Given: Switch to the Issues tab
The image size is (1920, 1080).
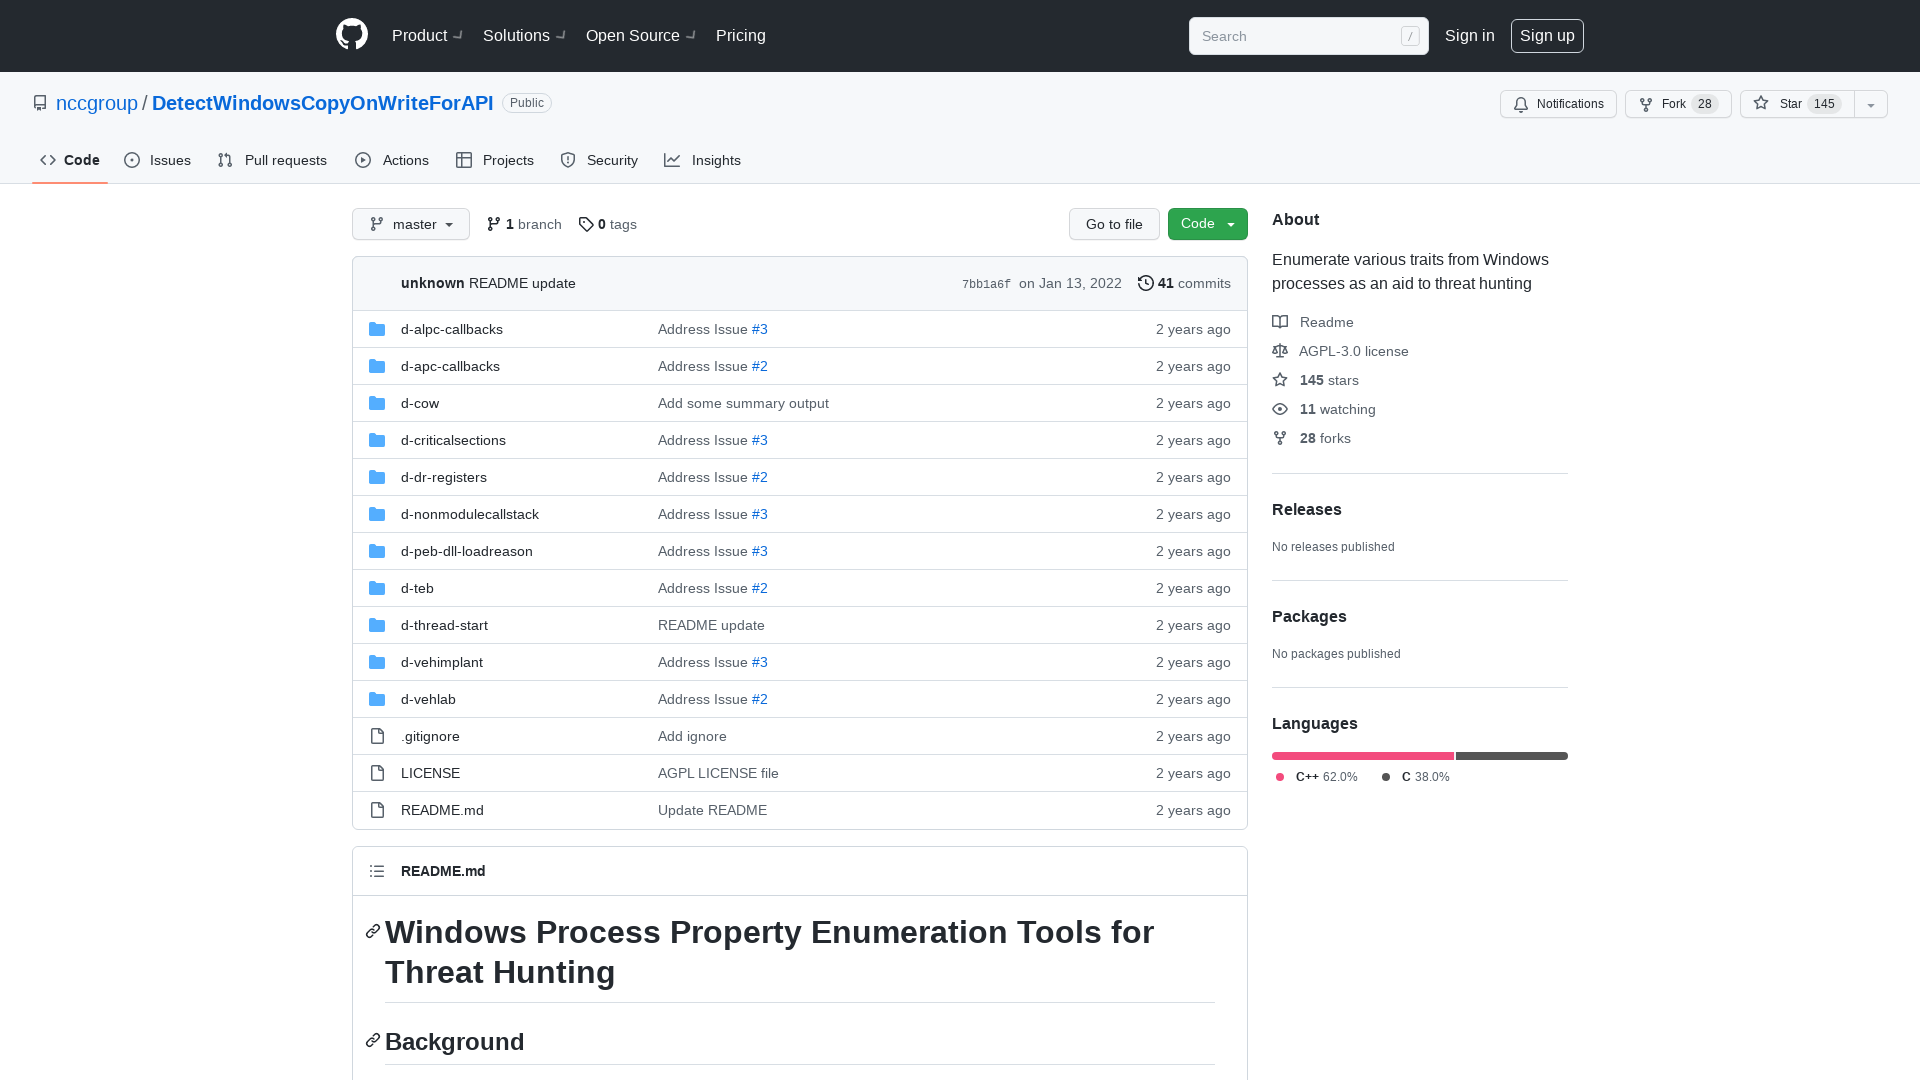Looking at the screenshot, I should point(158,160).
